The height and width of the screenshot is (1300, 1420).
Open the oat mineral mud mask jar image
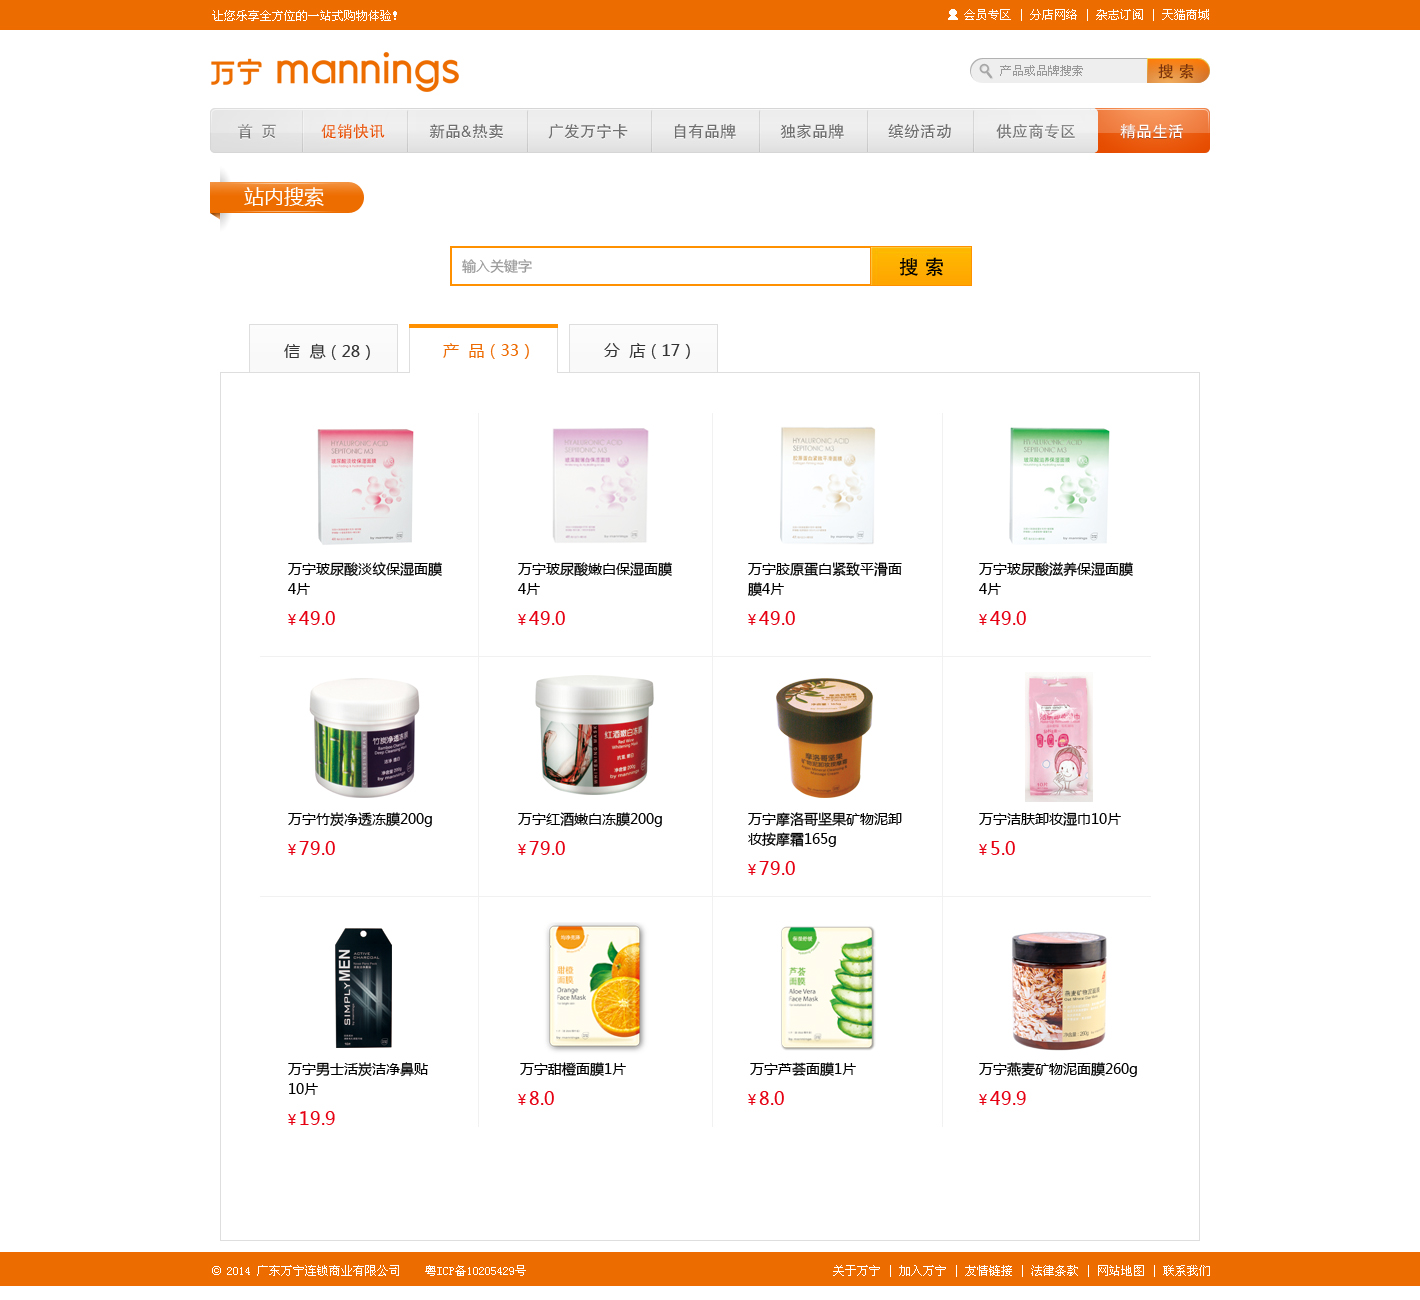point(1059,989)
